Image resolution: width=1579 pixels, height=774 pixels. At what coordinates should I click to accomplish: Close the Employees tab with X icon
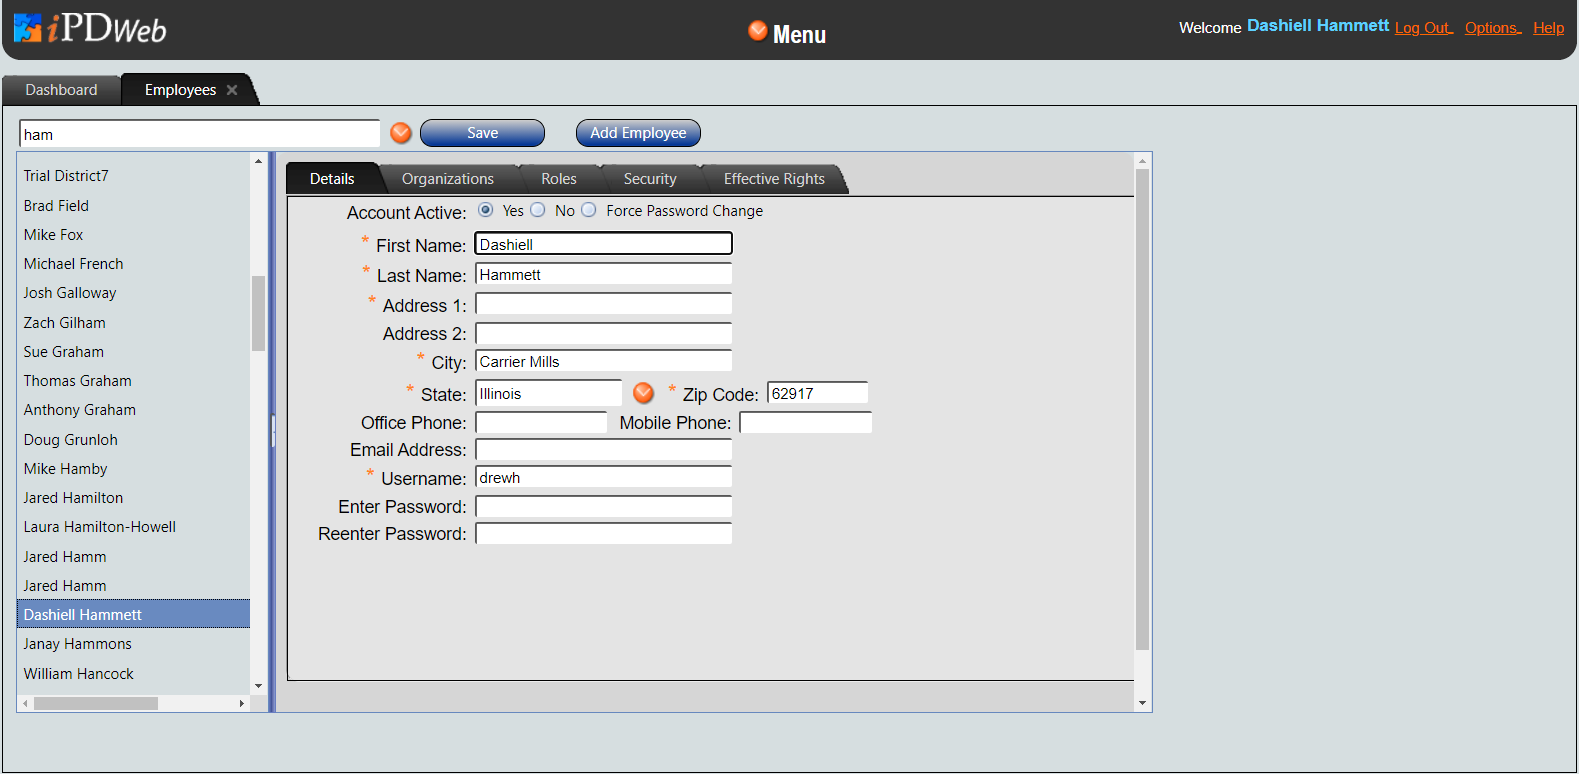[232, 90]
